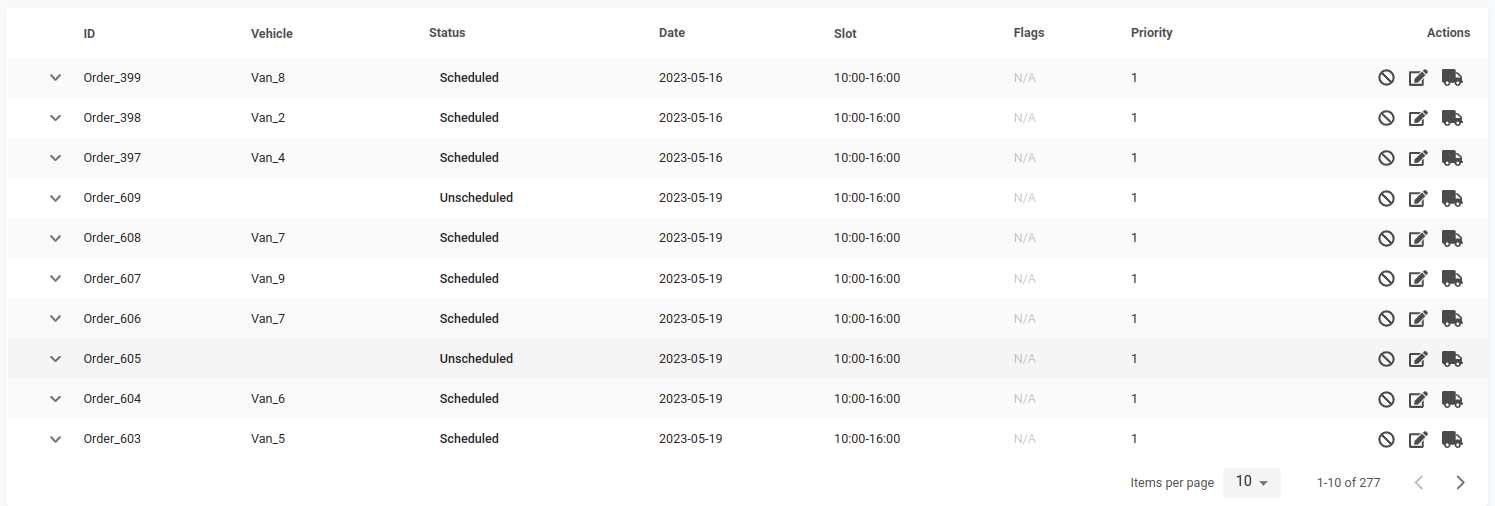Sort by the Date column header

tap(672, 33)
